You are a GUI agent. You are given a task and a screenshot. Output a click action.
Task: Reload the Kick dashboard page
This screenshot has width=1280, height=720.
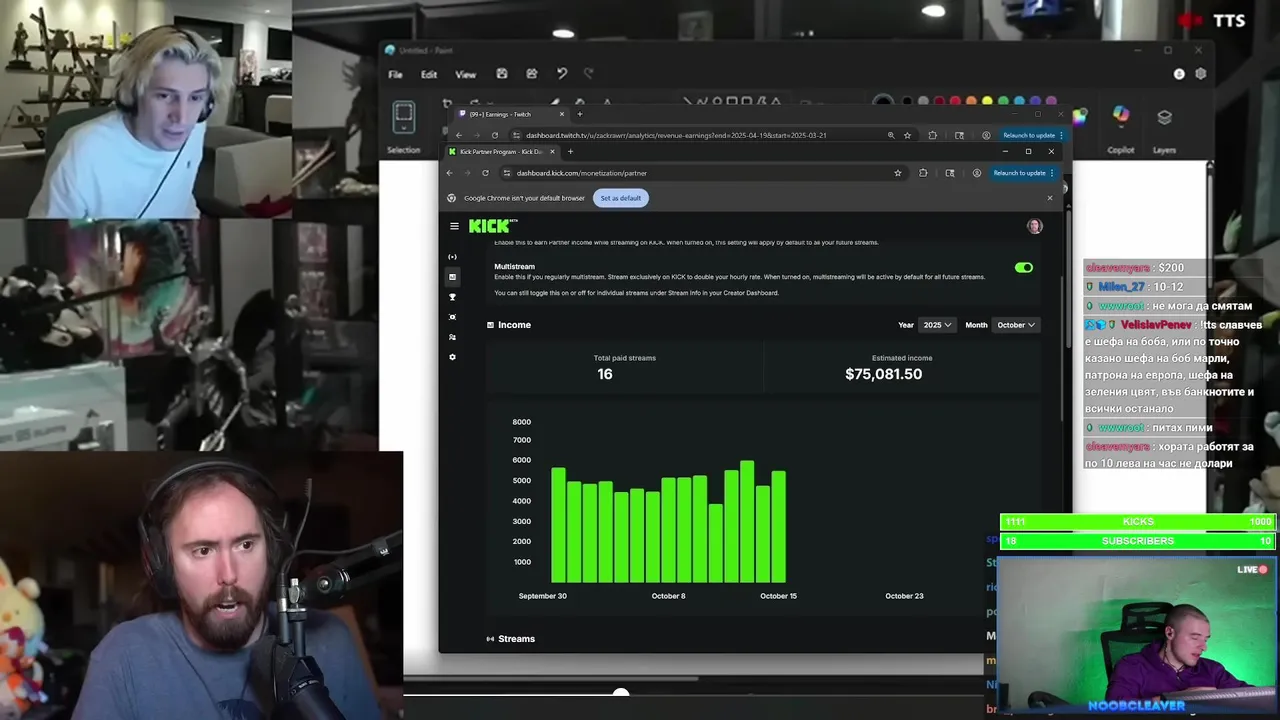tap(485, 173)
